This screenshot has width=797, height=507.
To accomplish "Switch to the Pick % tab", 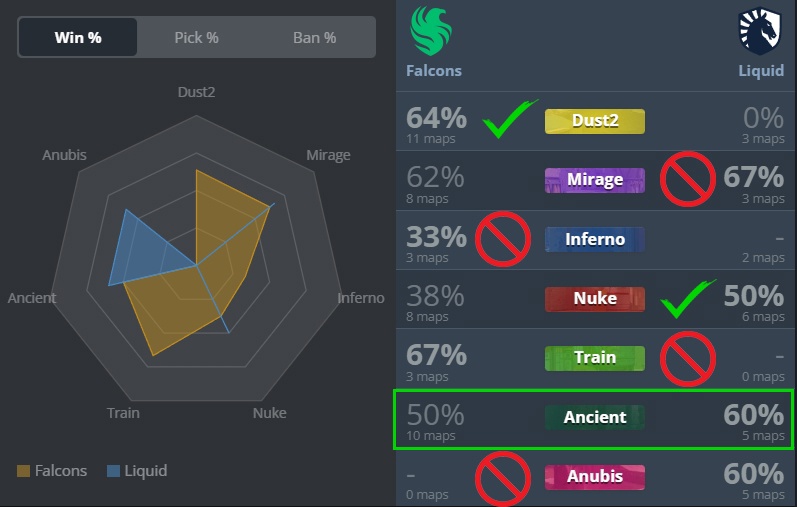I will 196,37.
